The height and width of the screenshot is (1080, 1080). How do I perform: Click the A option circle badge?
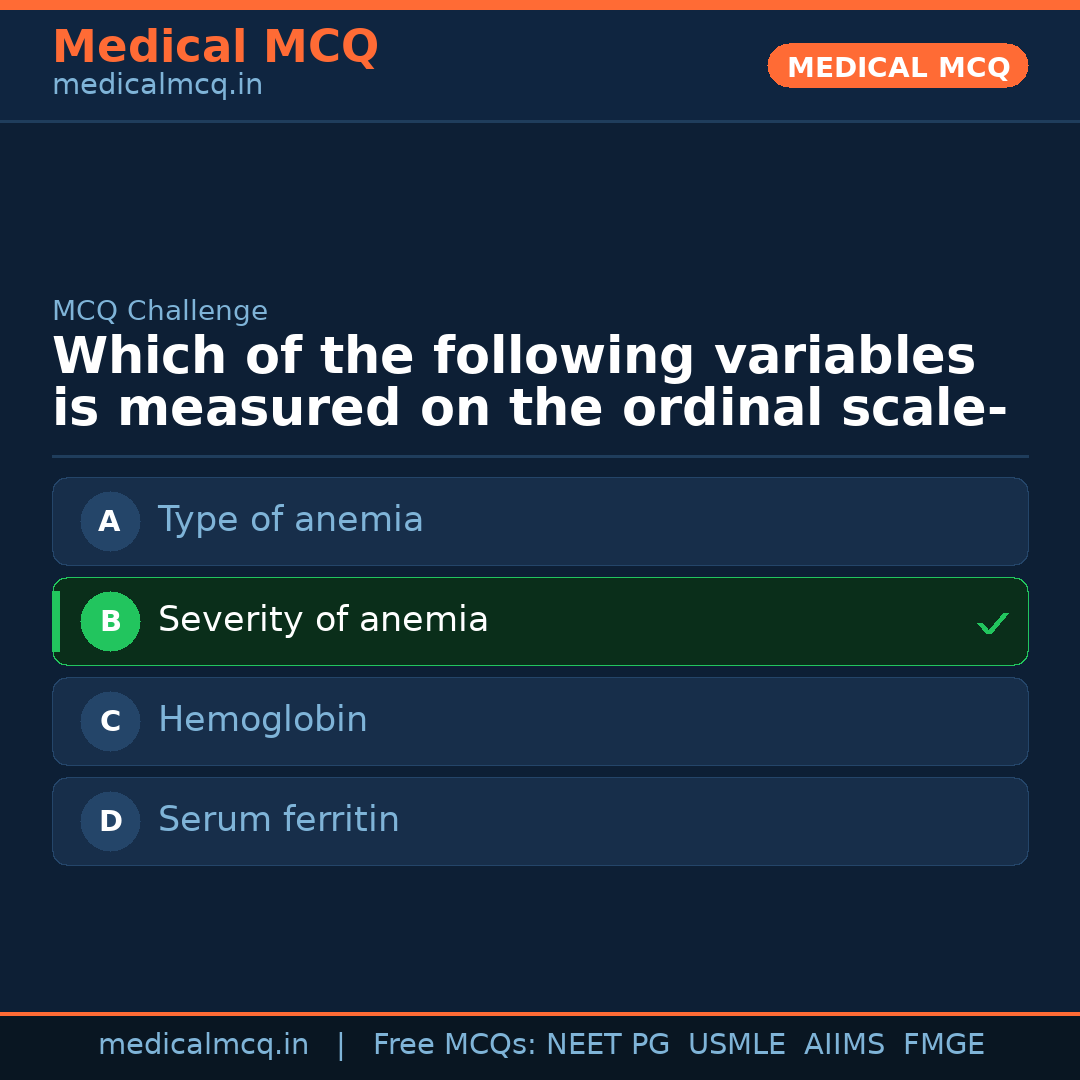coord(110,521)
